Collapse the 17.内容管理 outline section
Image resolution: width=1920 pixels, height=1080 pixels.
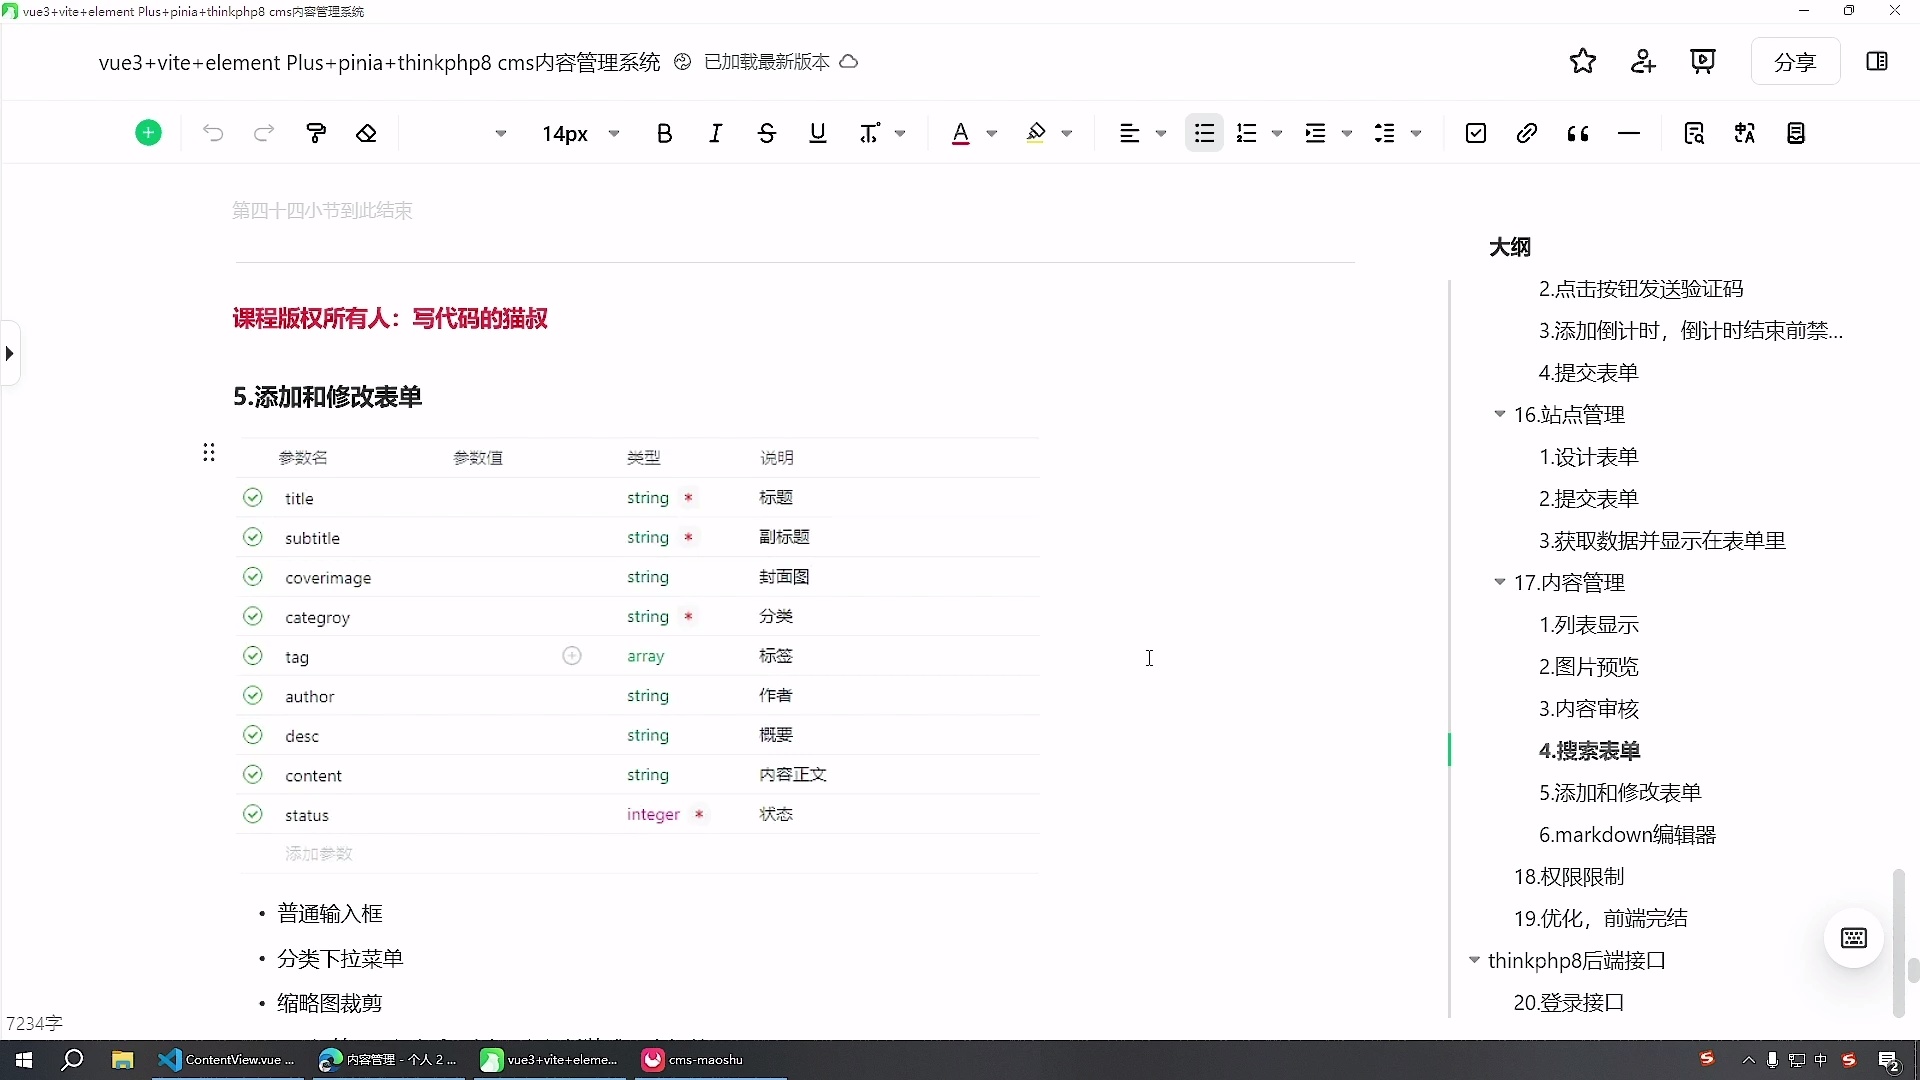[1501, 583]
